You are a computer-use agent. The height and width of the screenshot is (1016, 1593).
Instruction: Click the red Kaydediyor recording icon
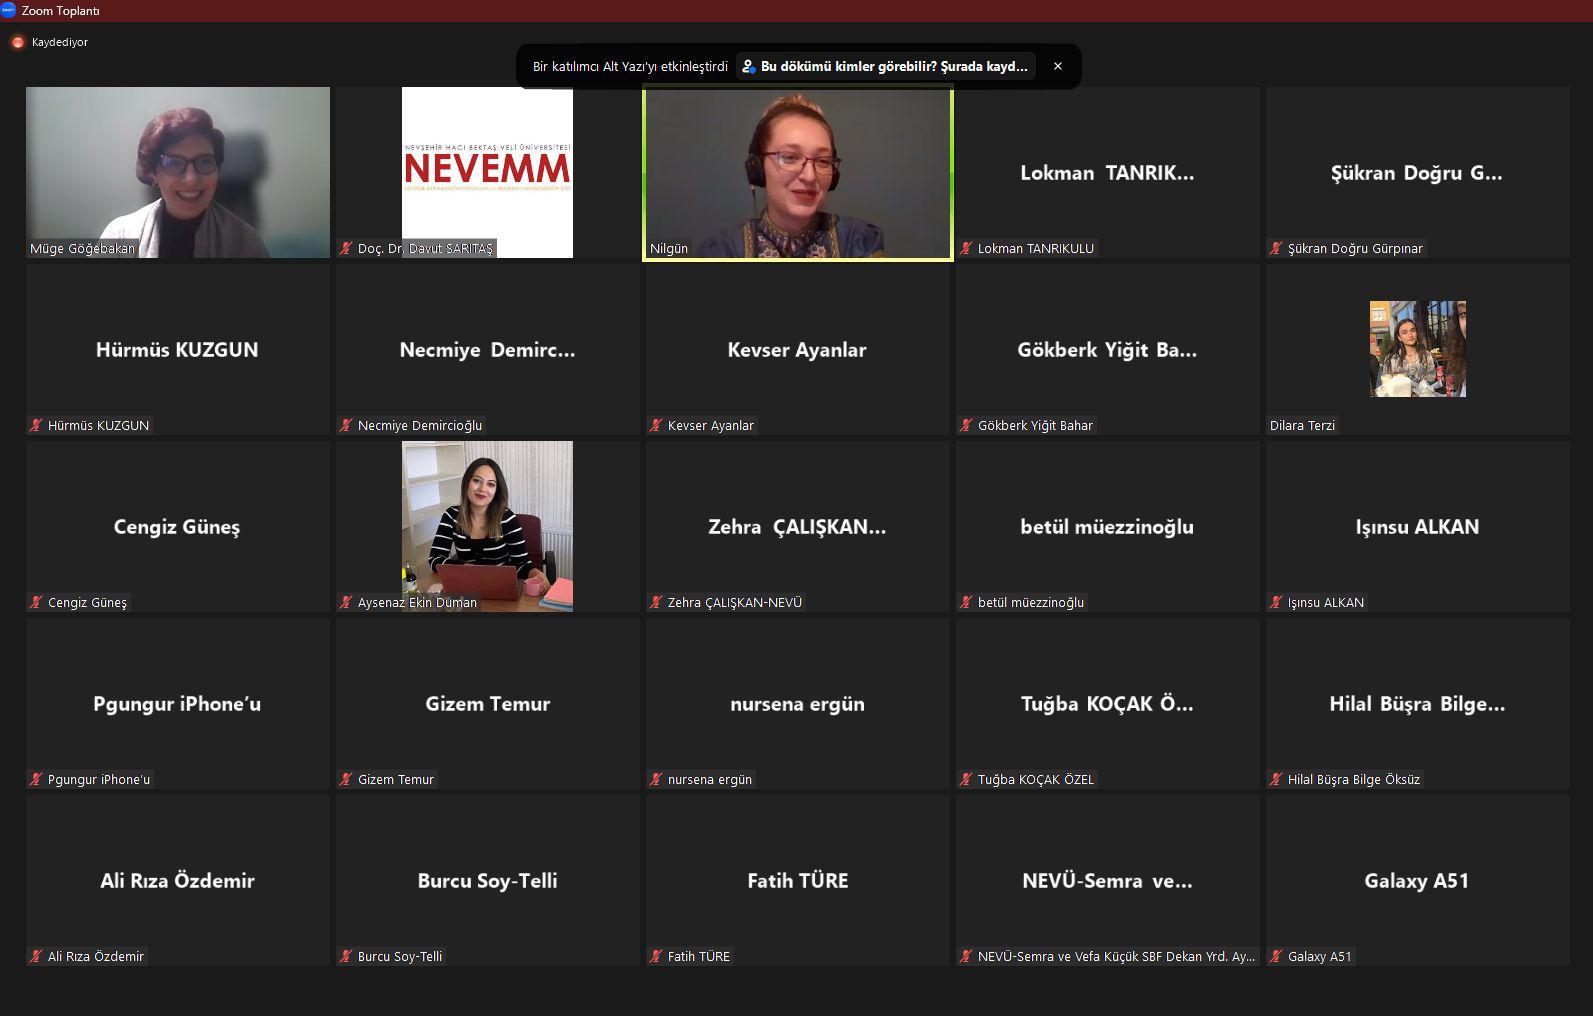17,42
